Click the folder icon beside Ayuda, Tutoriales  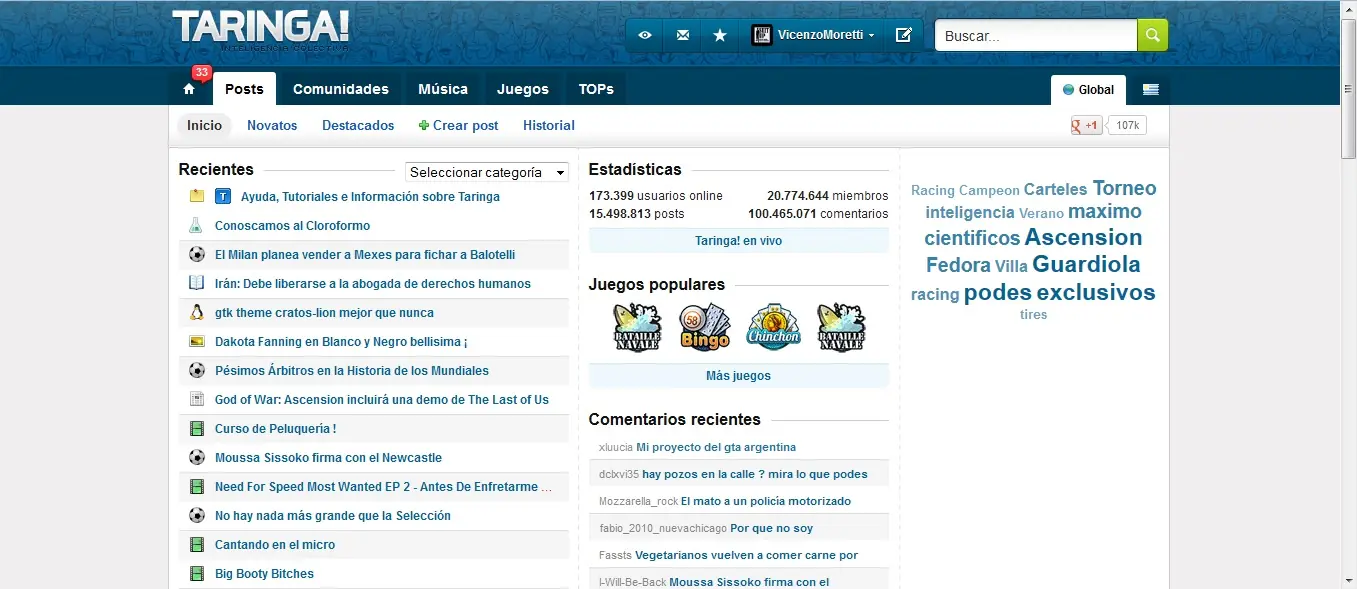click(x=197, y=196)
